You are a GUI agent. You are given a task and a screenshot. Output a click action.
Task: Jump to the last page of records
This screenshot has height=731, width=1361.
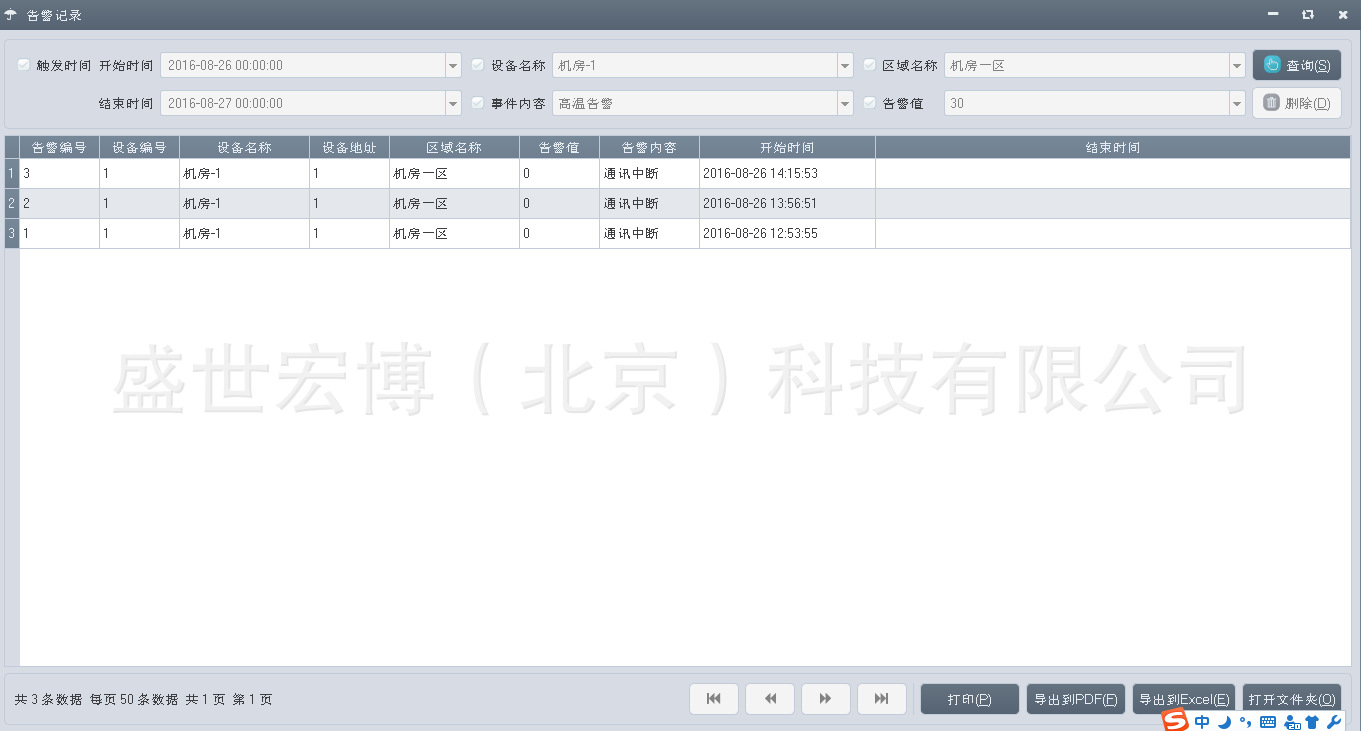click(882, 699)
